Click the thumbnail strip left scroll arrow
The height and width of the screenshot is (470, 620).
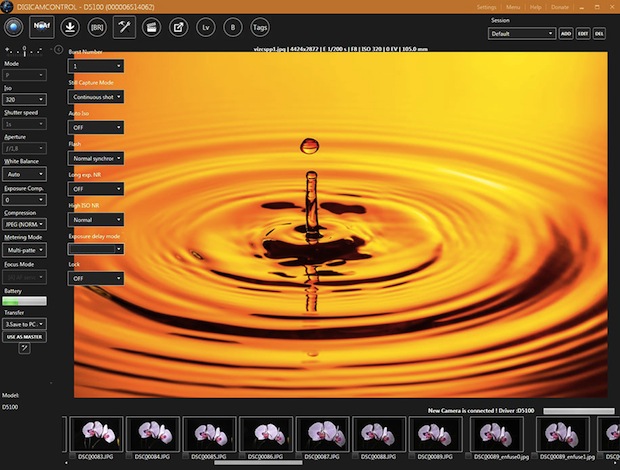[66, 463]
